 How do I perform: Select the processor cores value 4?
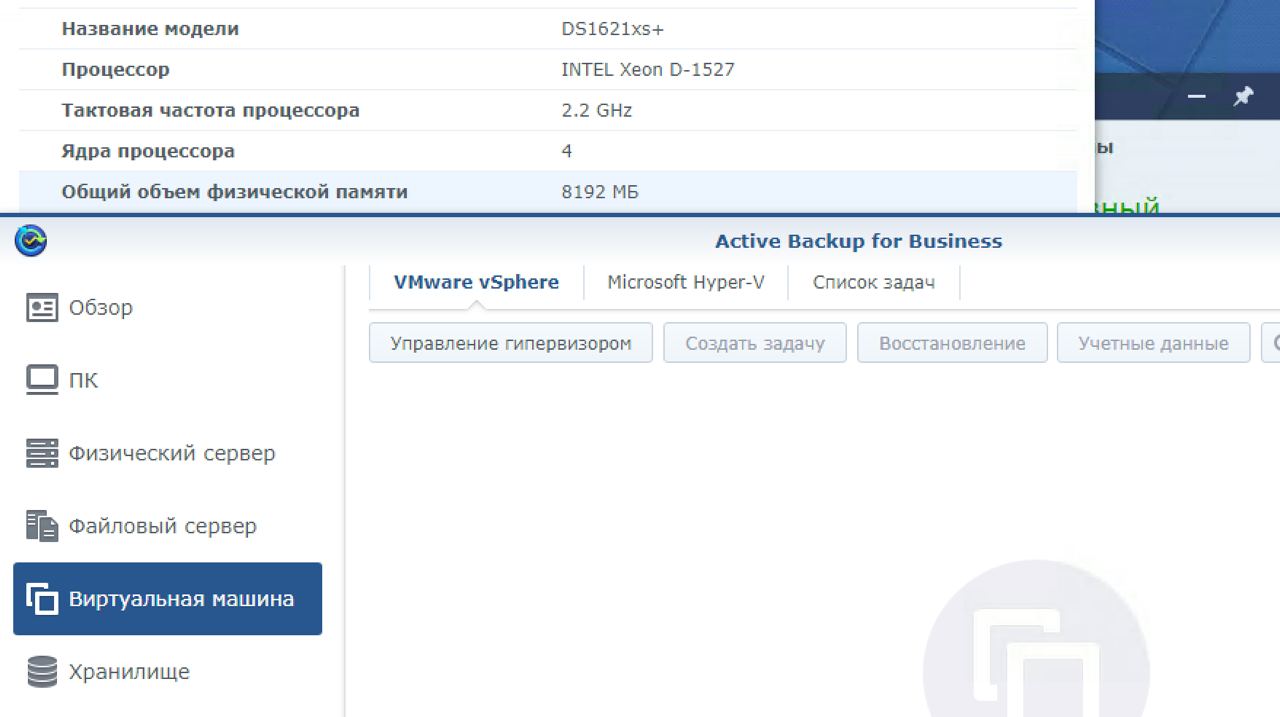pos(567,151)
